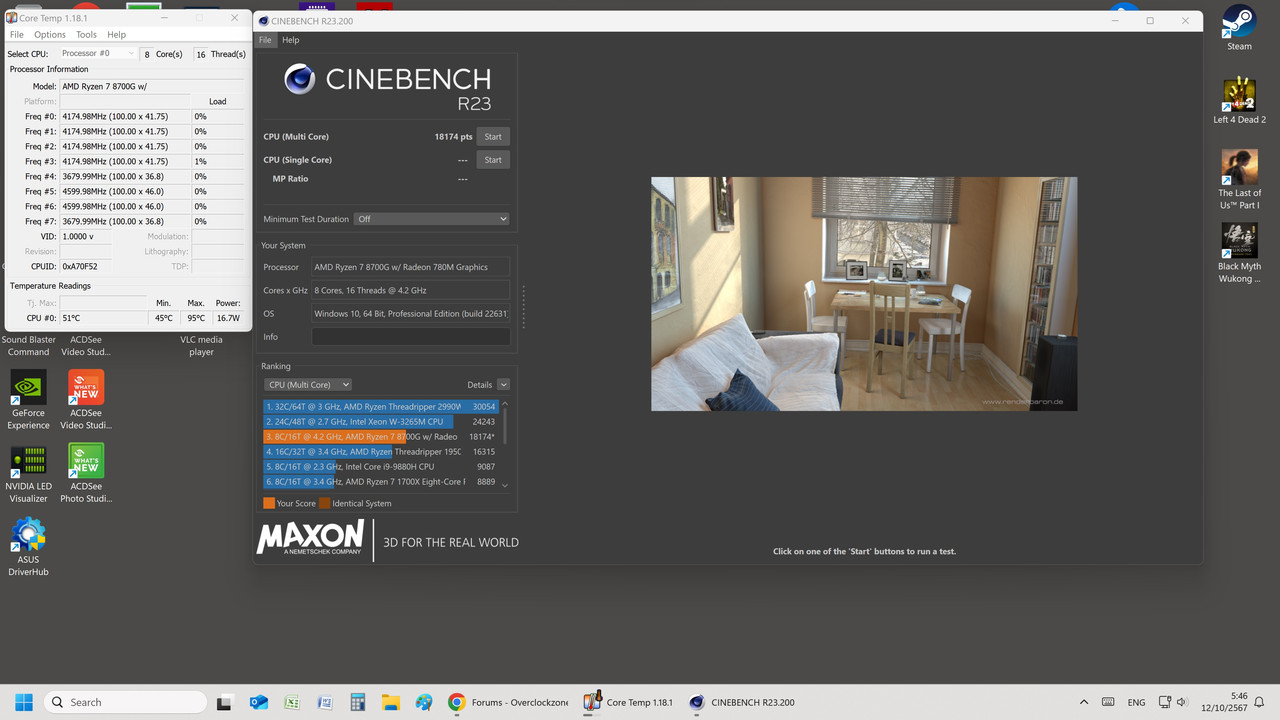Viewport: 1280px width, 720px height.
Task: Switch to Chrome Forums - Overclockzone window
Action: [509, 702]
